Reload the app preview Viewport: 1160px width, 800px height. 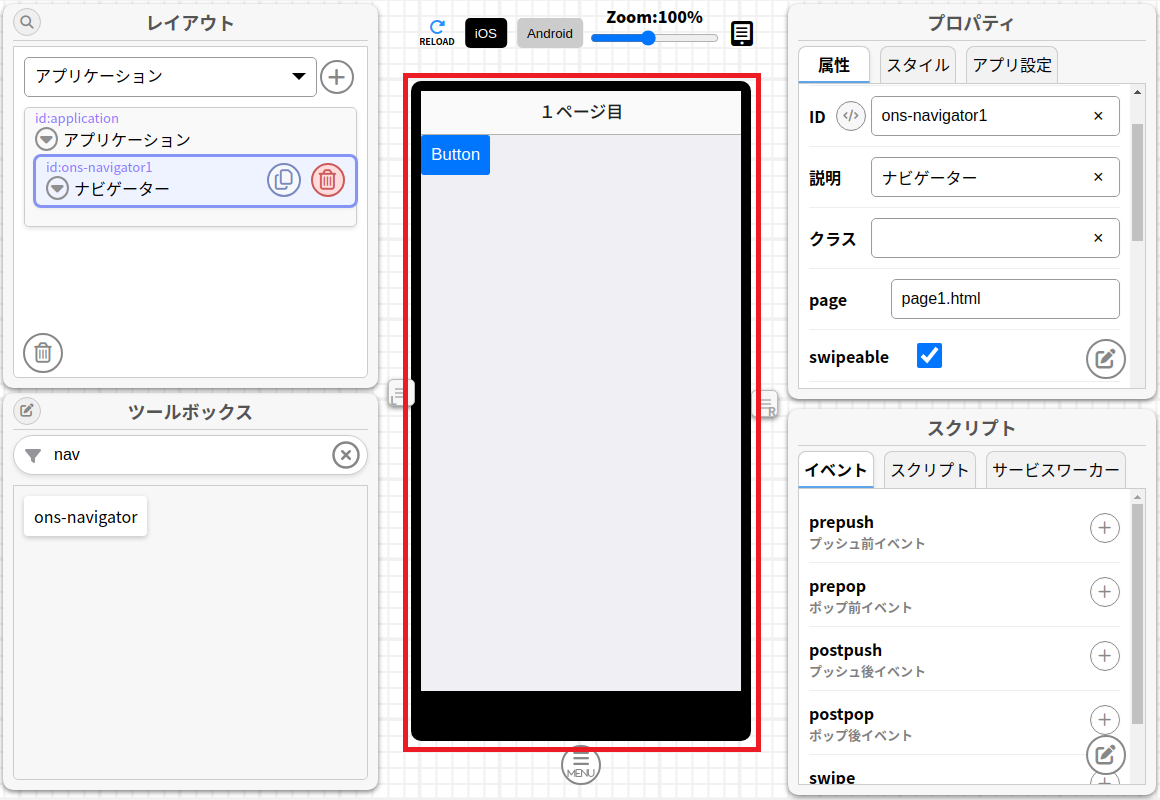(x=437, y=30)
